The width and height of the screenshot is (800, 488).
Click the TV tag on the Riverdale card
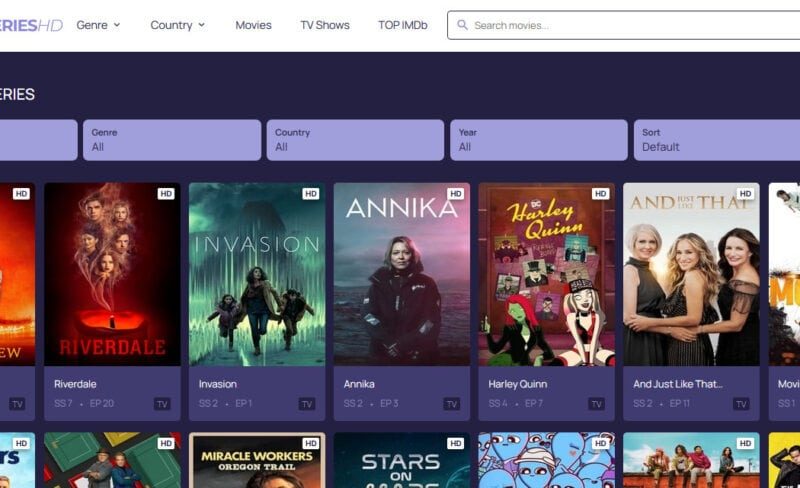[162, 404]
